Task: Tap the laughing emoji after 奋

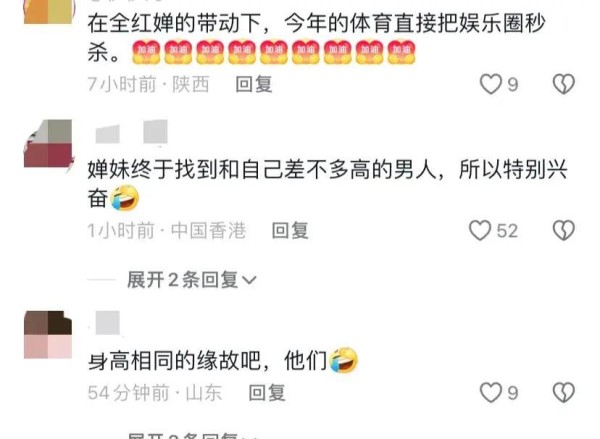Action: 124,198
